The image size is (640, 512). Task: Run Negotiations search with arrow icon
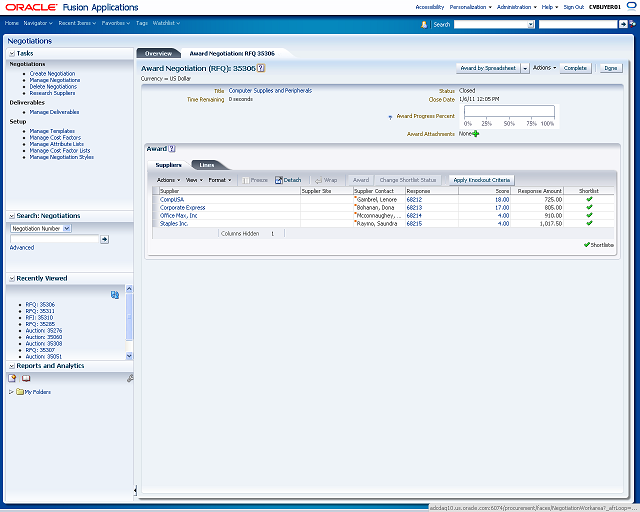(104, 239)
